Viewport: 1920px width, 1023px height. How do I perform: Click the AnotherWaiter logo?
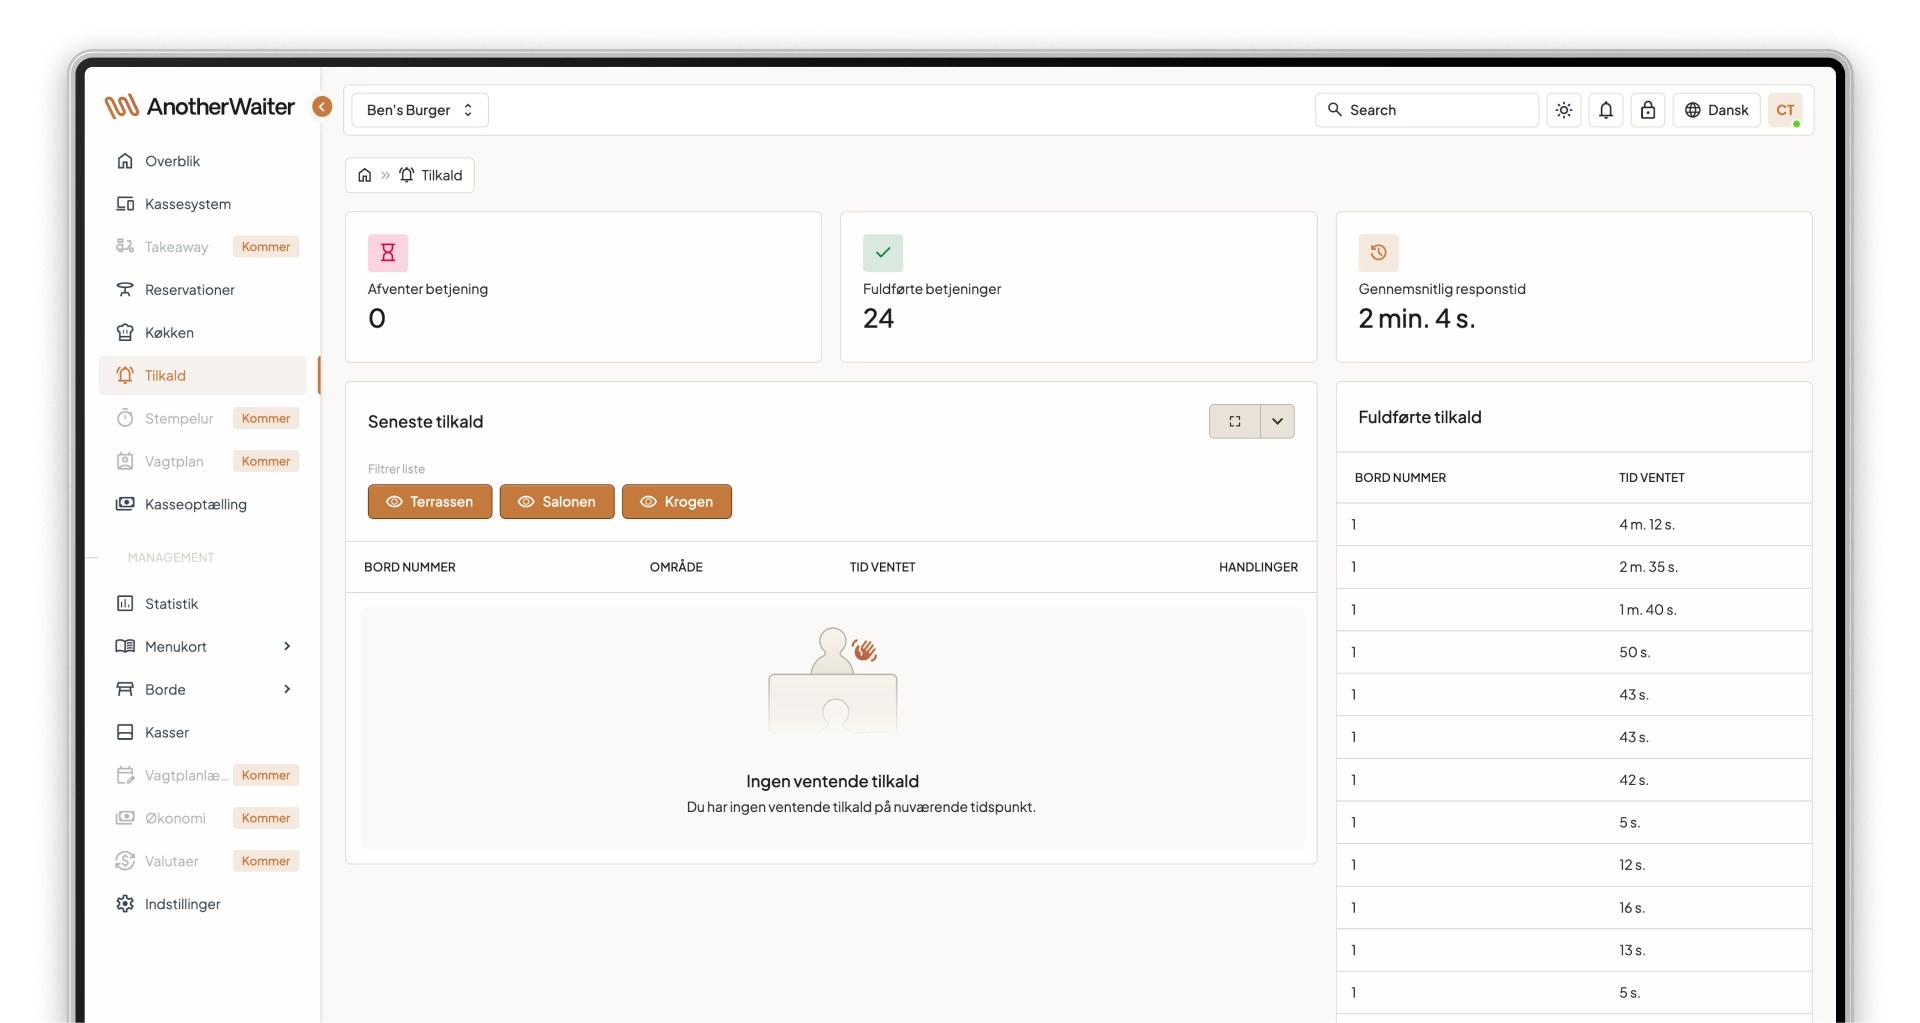[200, 107]
